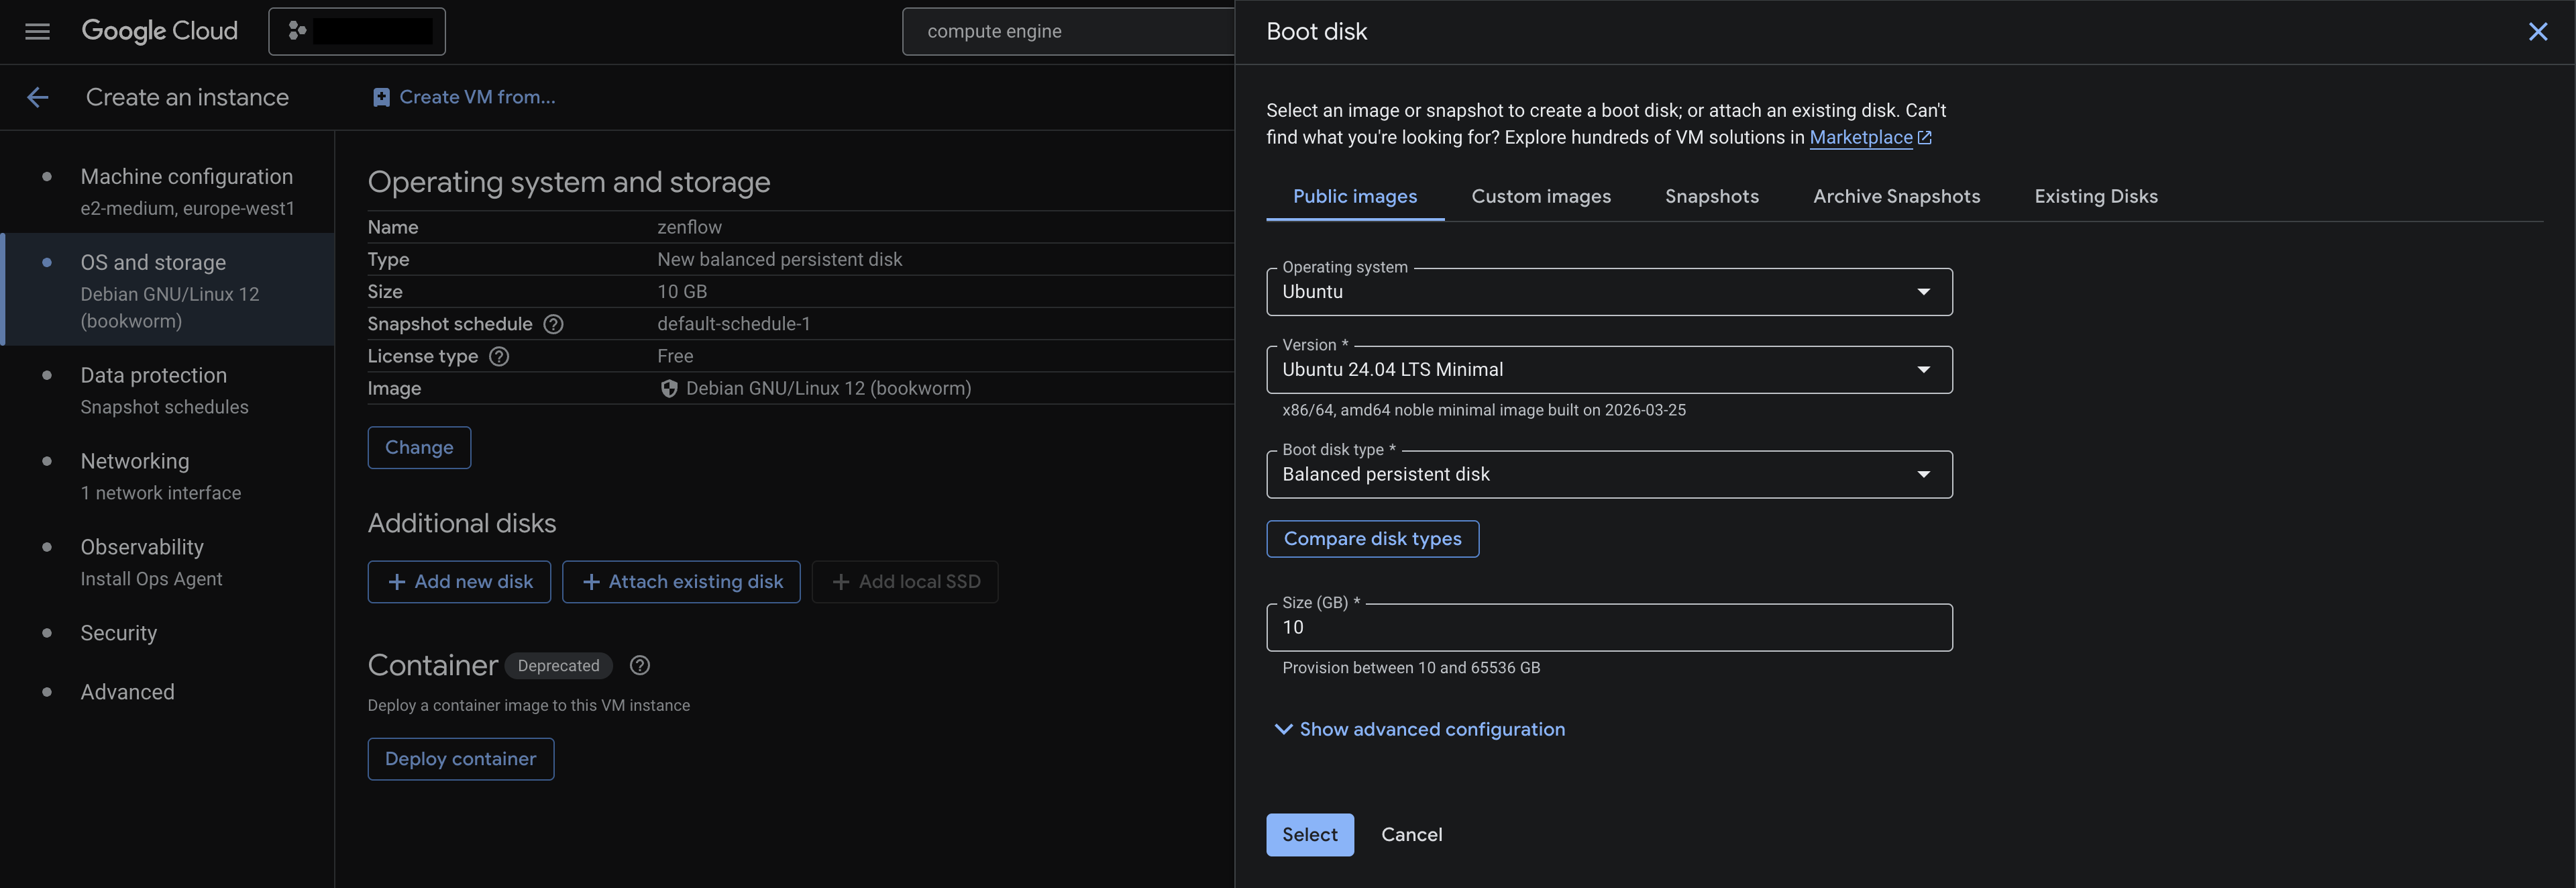Screen dimensions: 2576x888
Task: Open Networking section
Action: pos(168,476)
